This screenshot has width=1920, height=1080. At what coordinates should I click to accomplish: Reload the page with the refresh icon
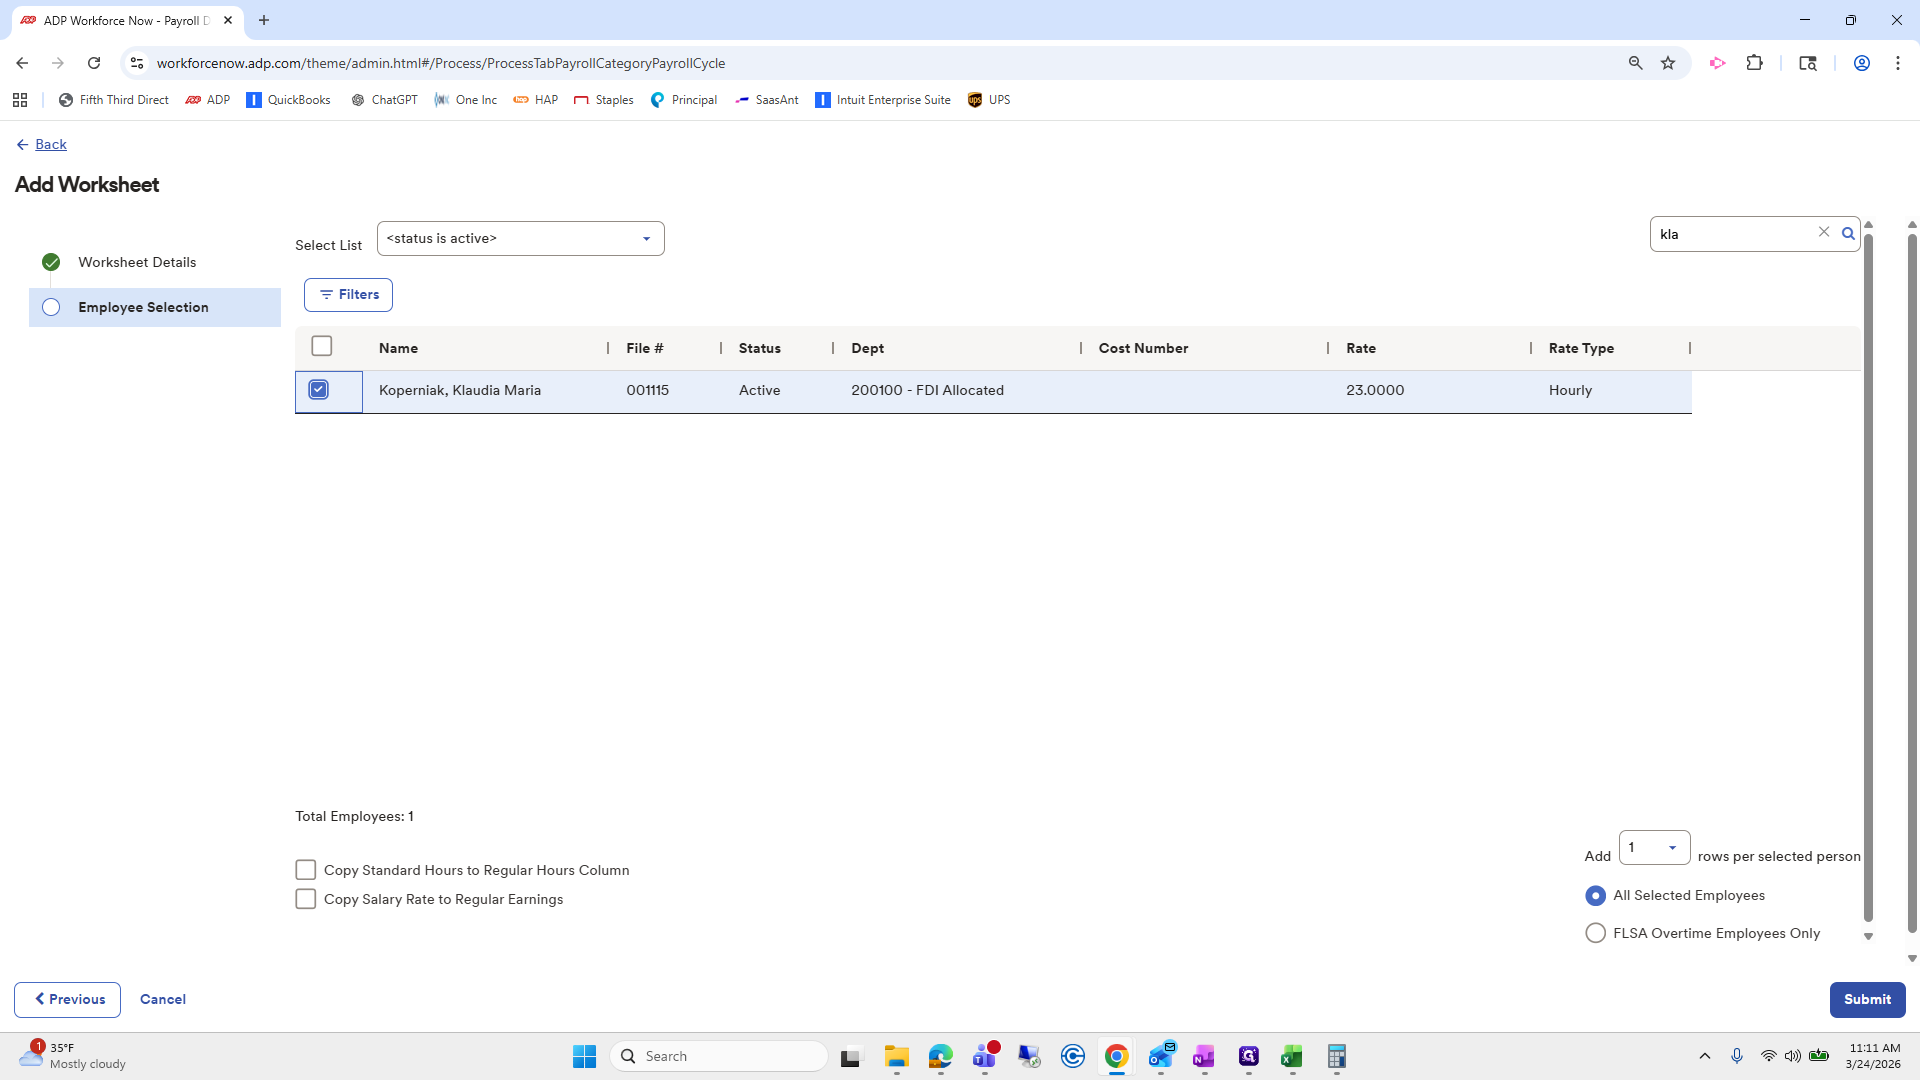[94, 63]
